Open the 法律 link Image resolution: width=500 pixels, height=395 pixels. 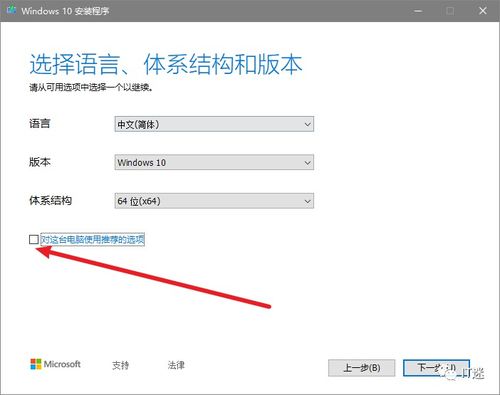pyautogui.click(x=176, y=365)
